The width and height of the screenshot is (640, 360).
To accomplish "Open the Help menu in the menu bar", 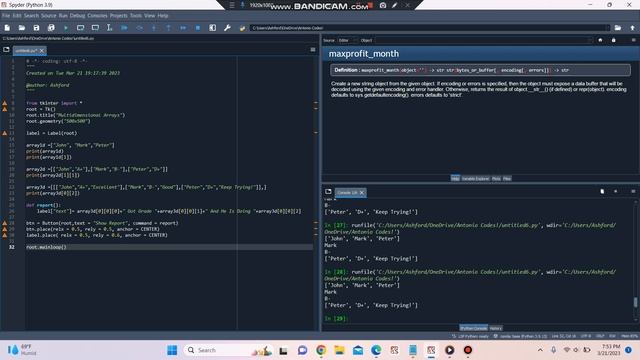I will coord(162,16).
